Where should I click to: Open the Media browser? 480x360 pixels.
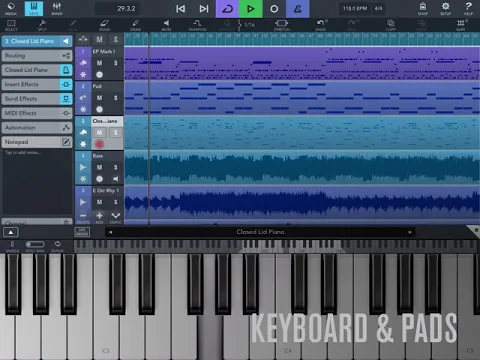tap(11, 9)
